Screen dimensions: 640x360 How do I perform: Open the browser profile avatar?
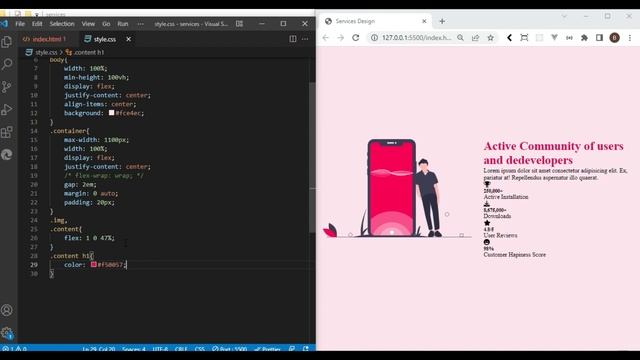tap(614, 38)
